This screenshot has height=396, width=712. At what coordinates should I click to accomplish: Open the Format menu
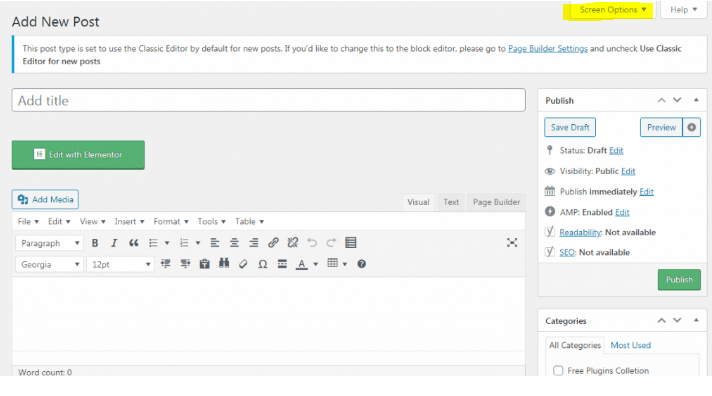(x=171, y=221)
